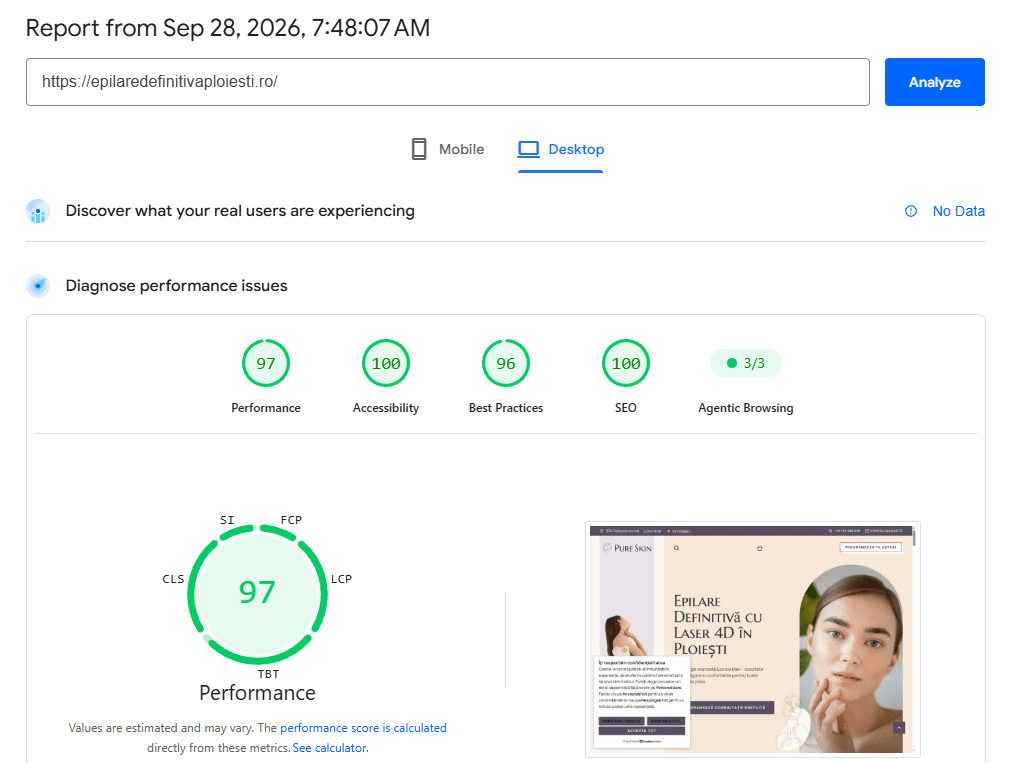The width and height of the screenshot is (1010, 763).
Task: Switch to the Mobile tab
Action: [448, 149]
